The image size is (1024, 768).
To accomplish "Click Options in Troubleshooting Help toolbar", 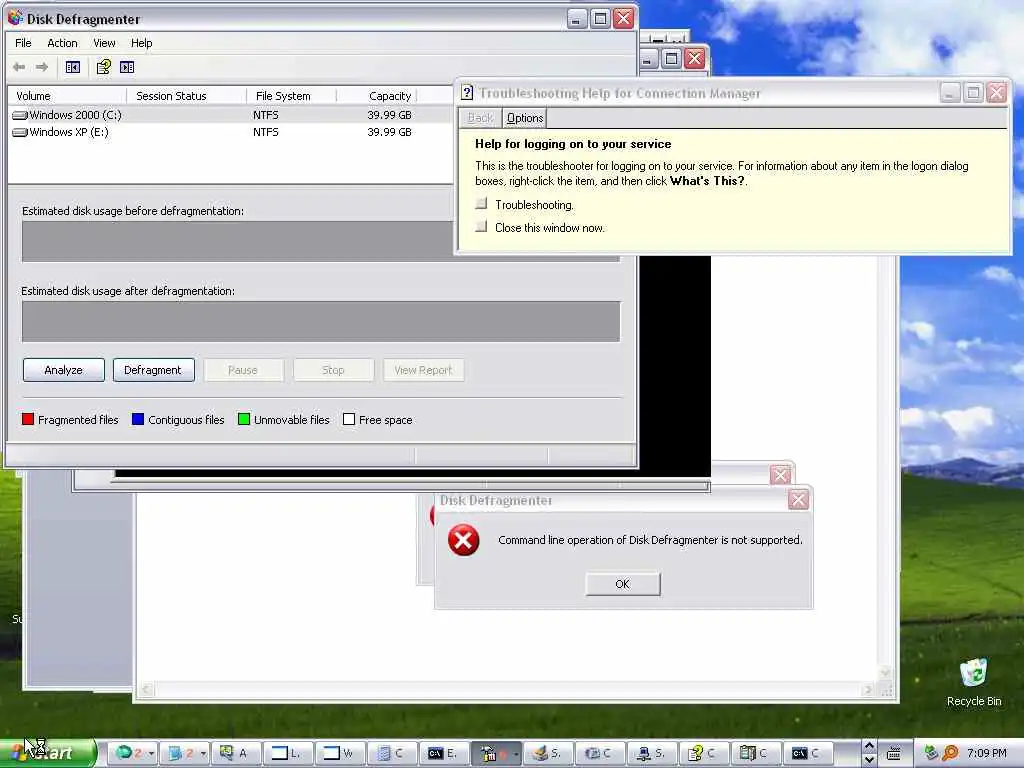I will coord(524,118).
